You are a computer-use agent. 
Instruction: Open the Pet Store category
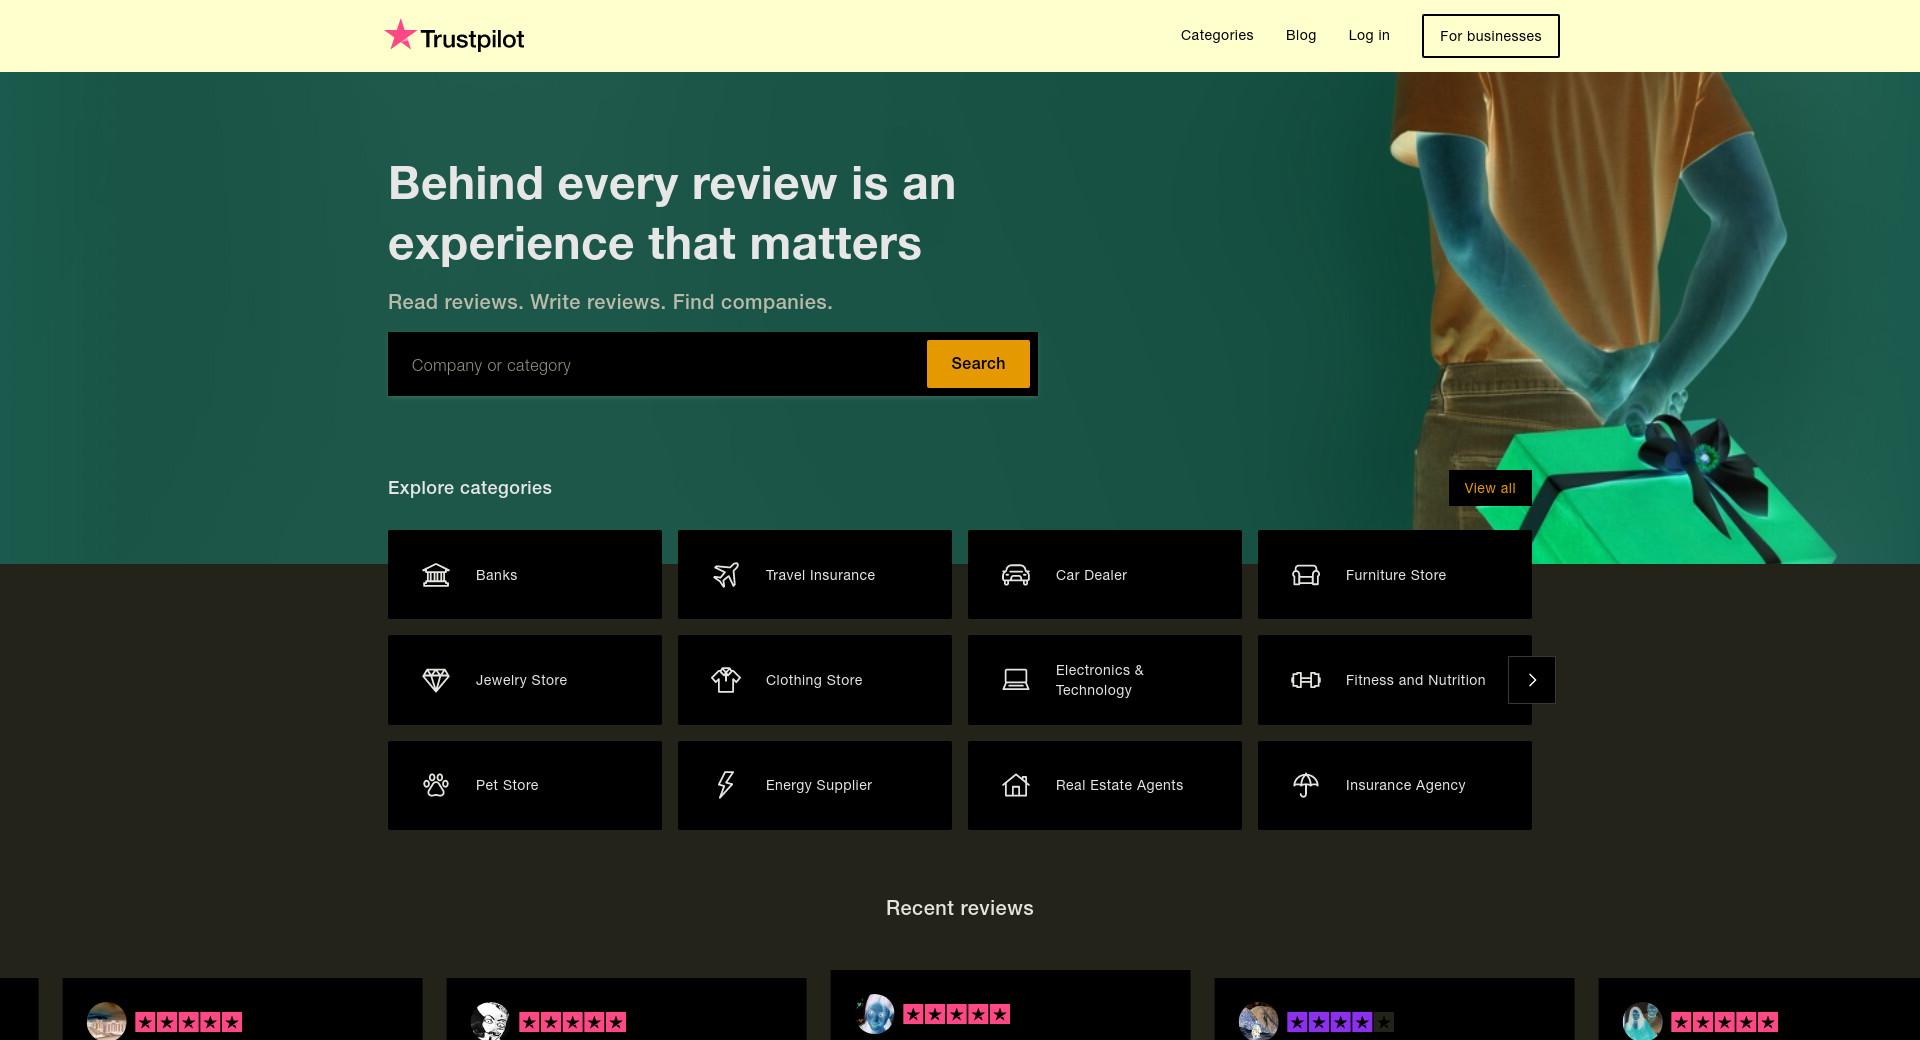click(525, 785)
